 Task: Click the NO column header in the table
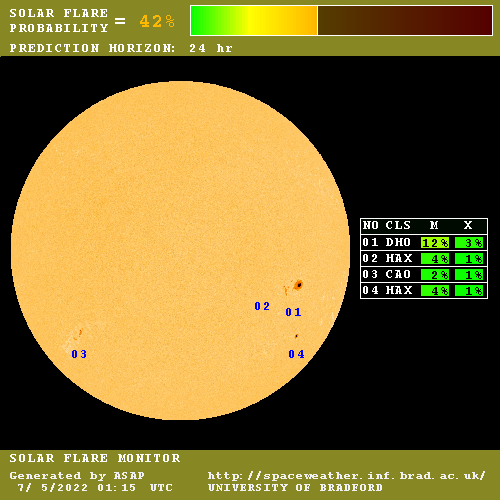click(370, 225)
